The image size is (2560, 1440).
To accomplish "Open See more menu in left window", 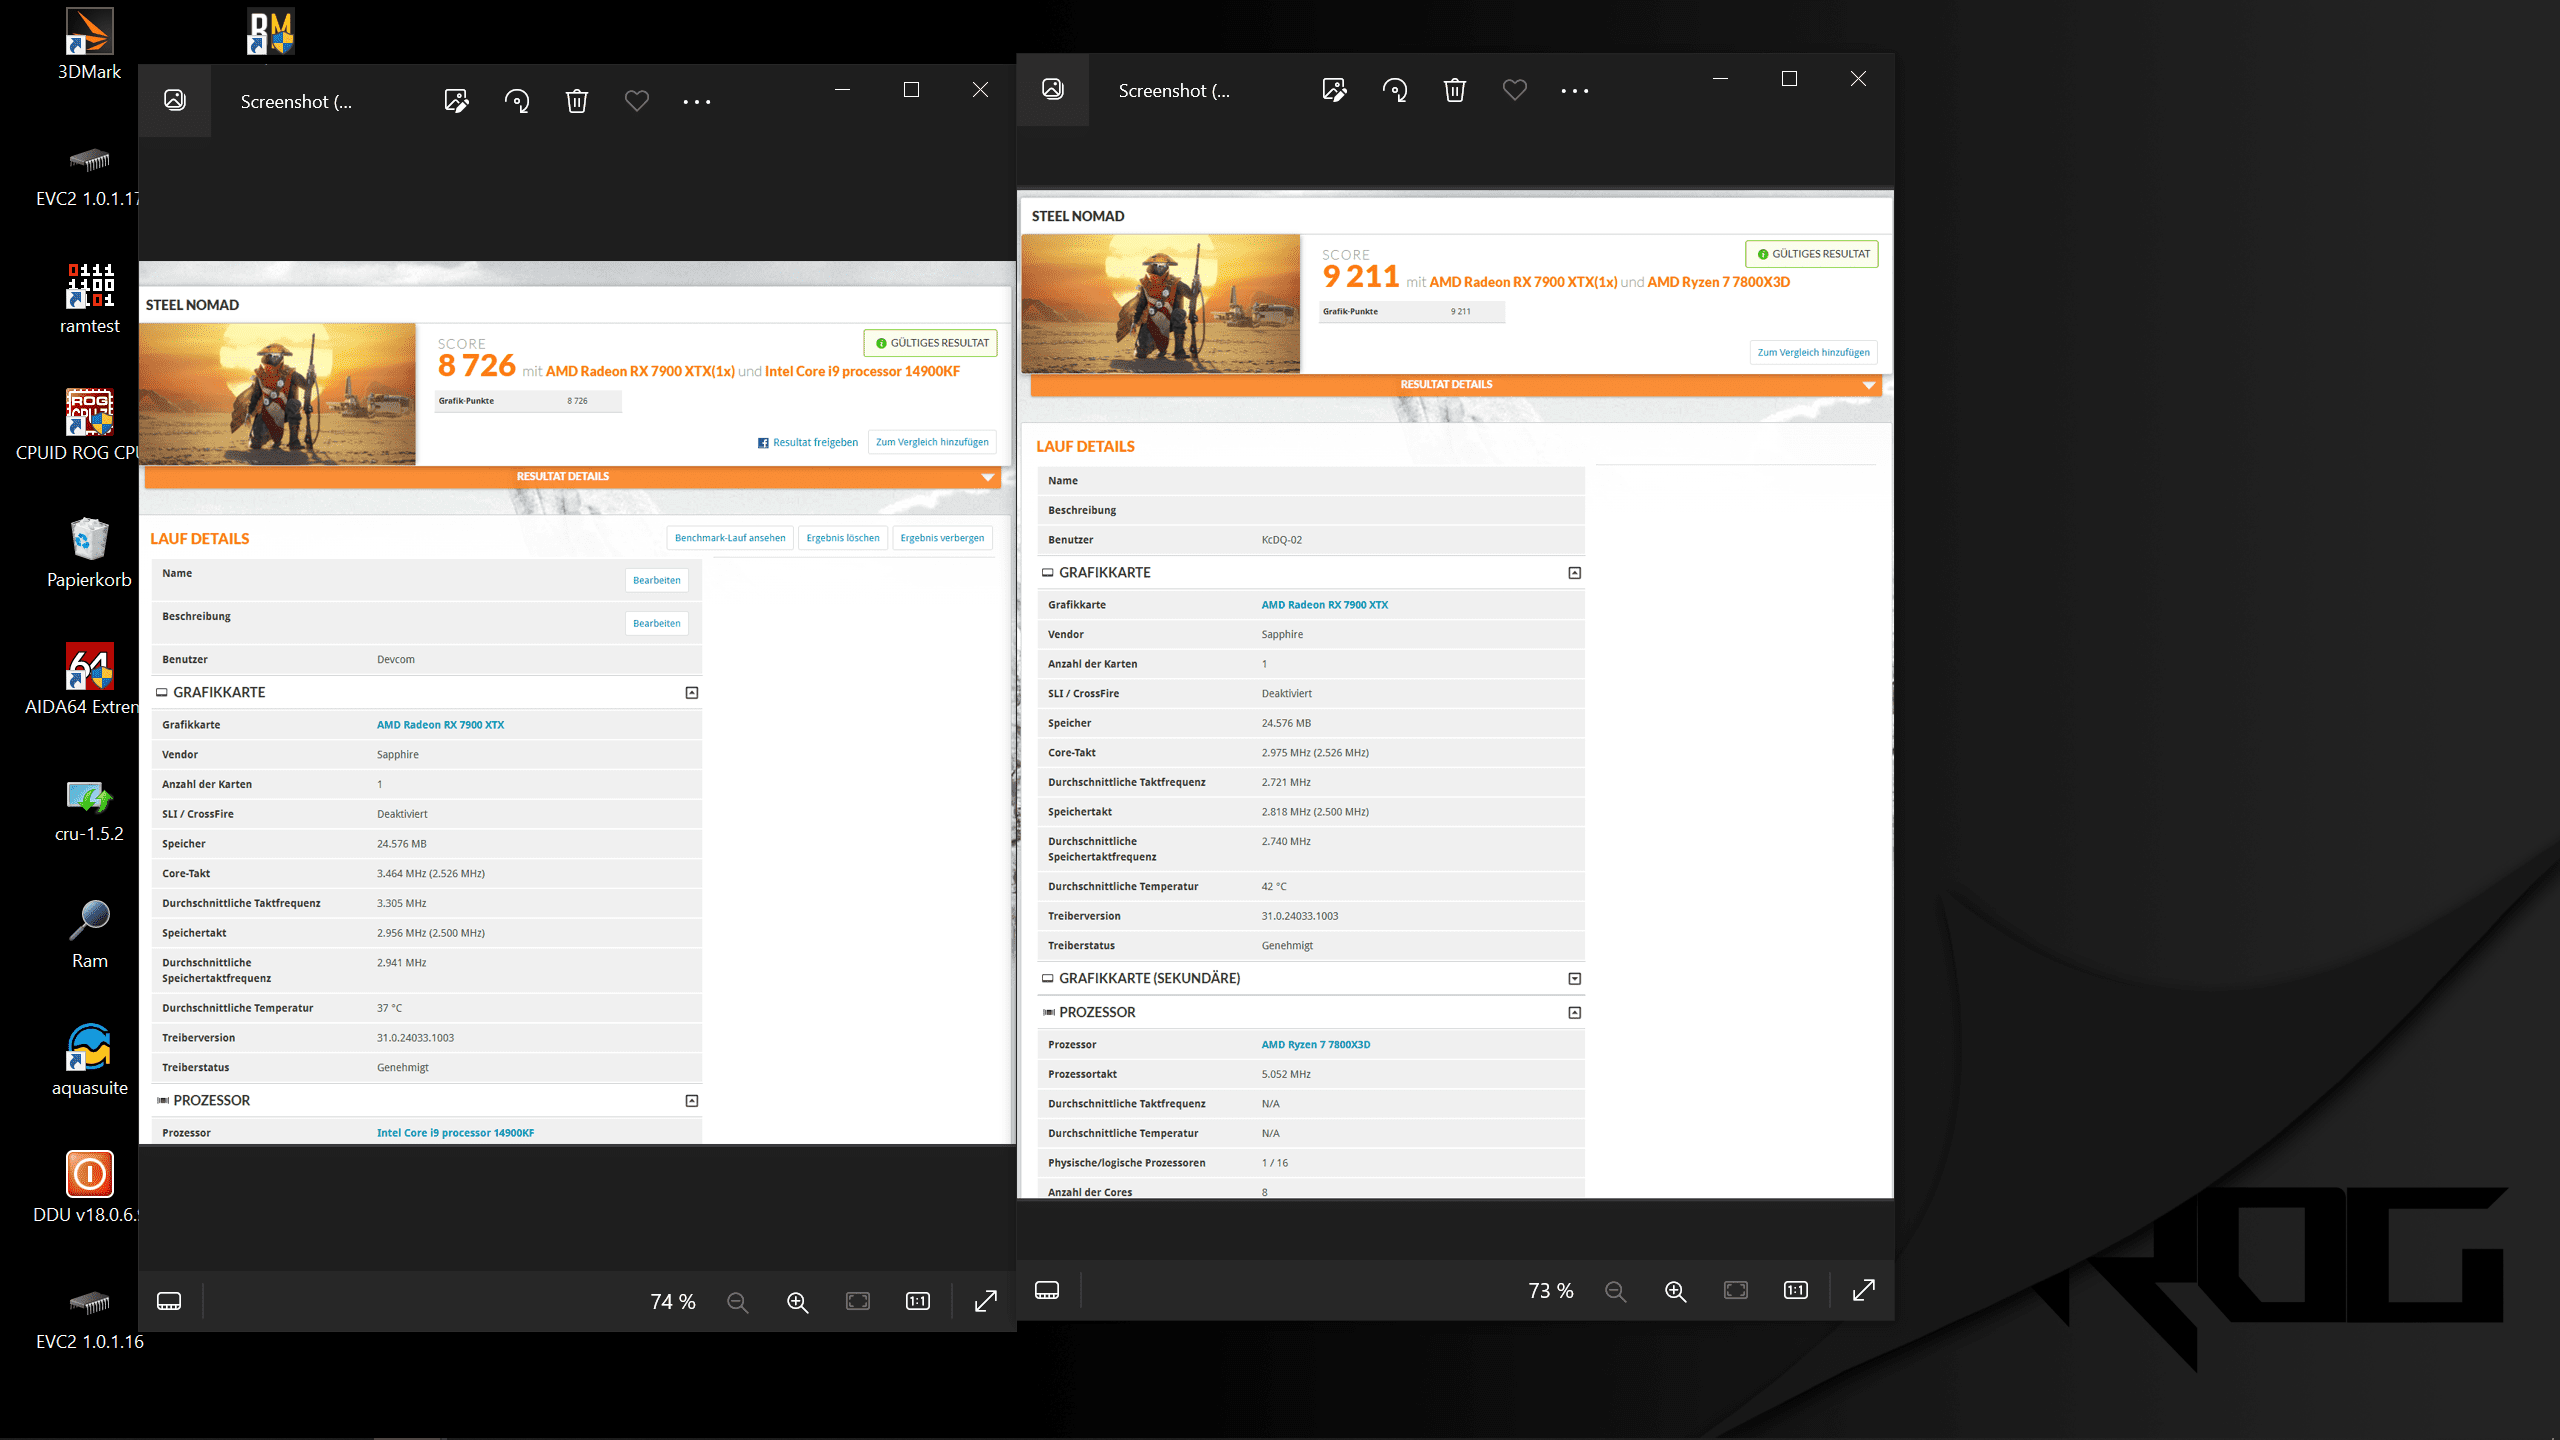I will click(x=697, y=101).
